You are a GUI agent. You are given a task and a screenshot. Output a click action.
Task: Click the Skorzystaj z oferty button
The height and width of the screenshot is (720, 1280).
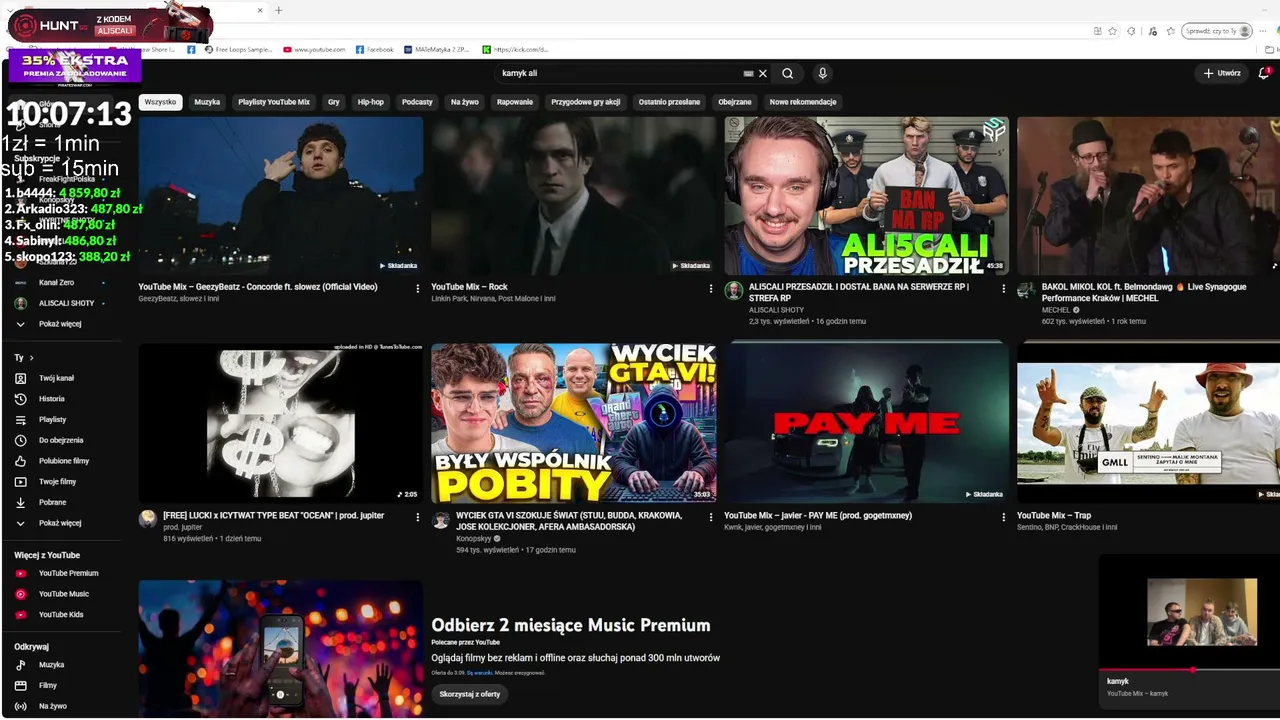tap(470, 694)
